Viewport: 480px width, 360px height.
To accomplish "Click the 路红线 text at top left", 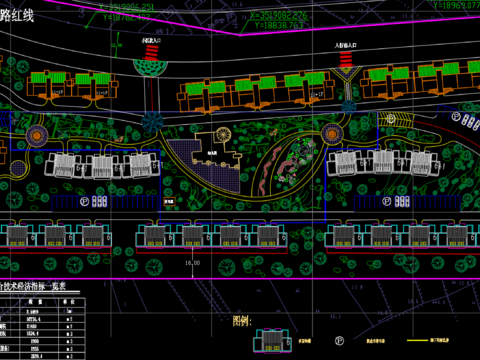I will [17, 15].
